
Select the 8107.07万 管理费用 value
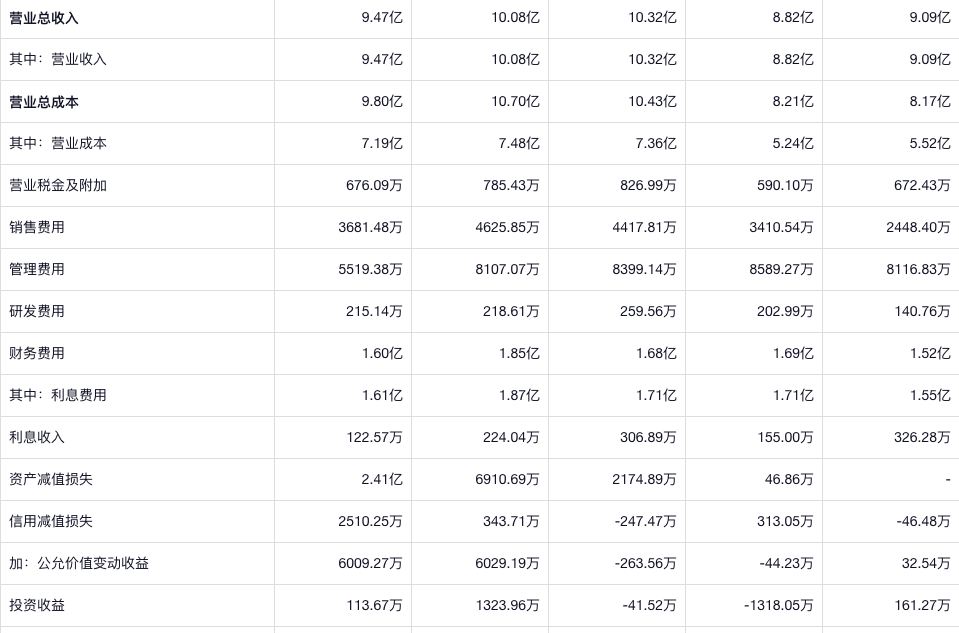pos(507,269)
